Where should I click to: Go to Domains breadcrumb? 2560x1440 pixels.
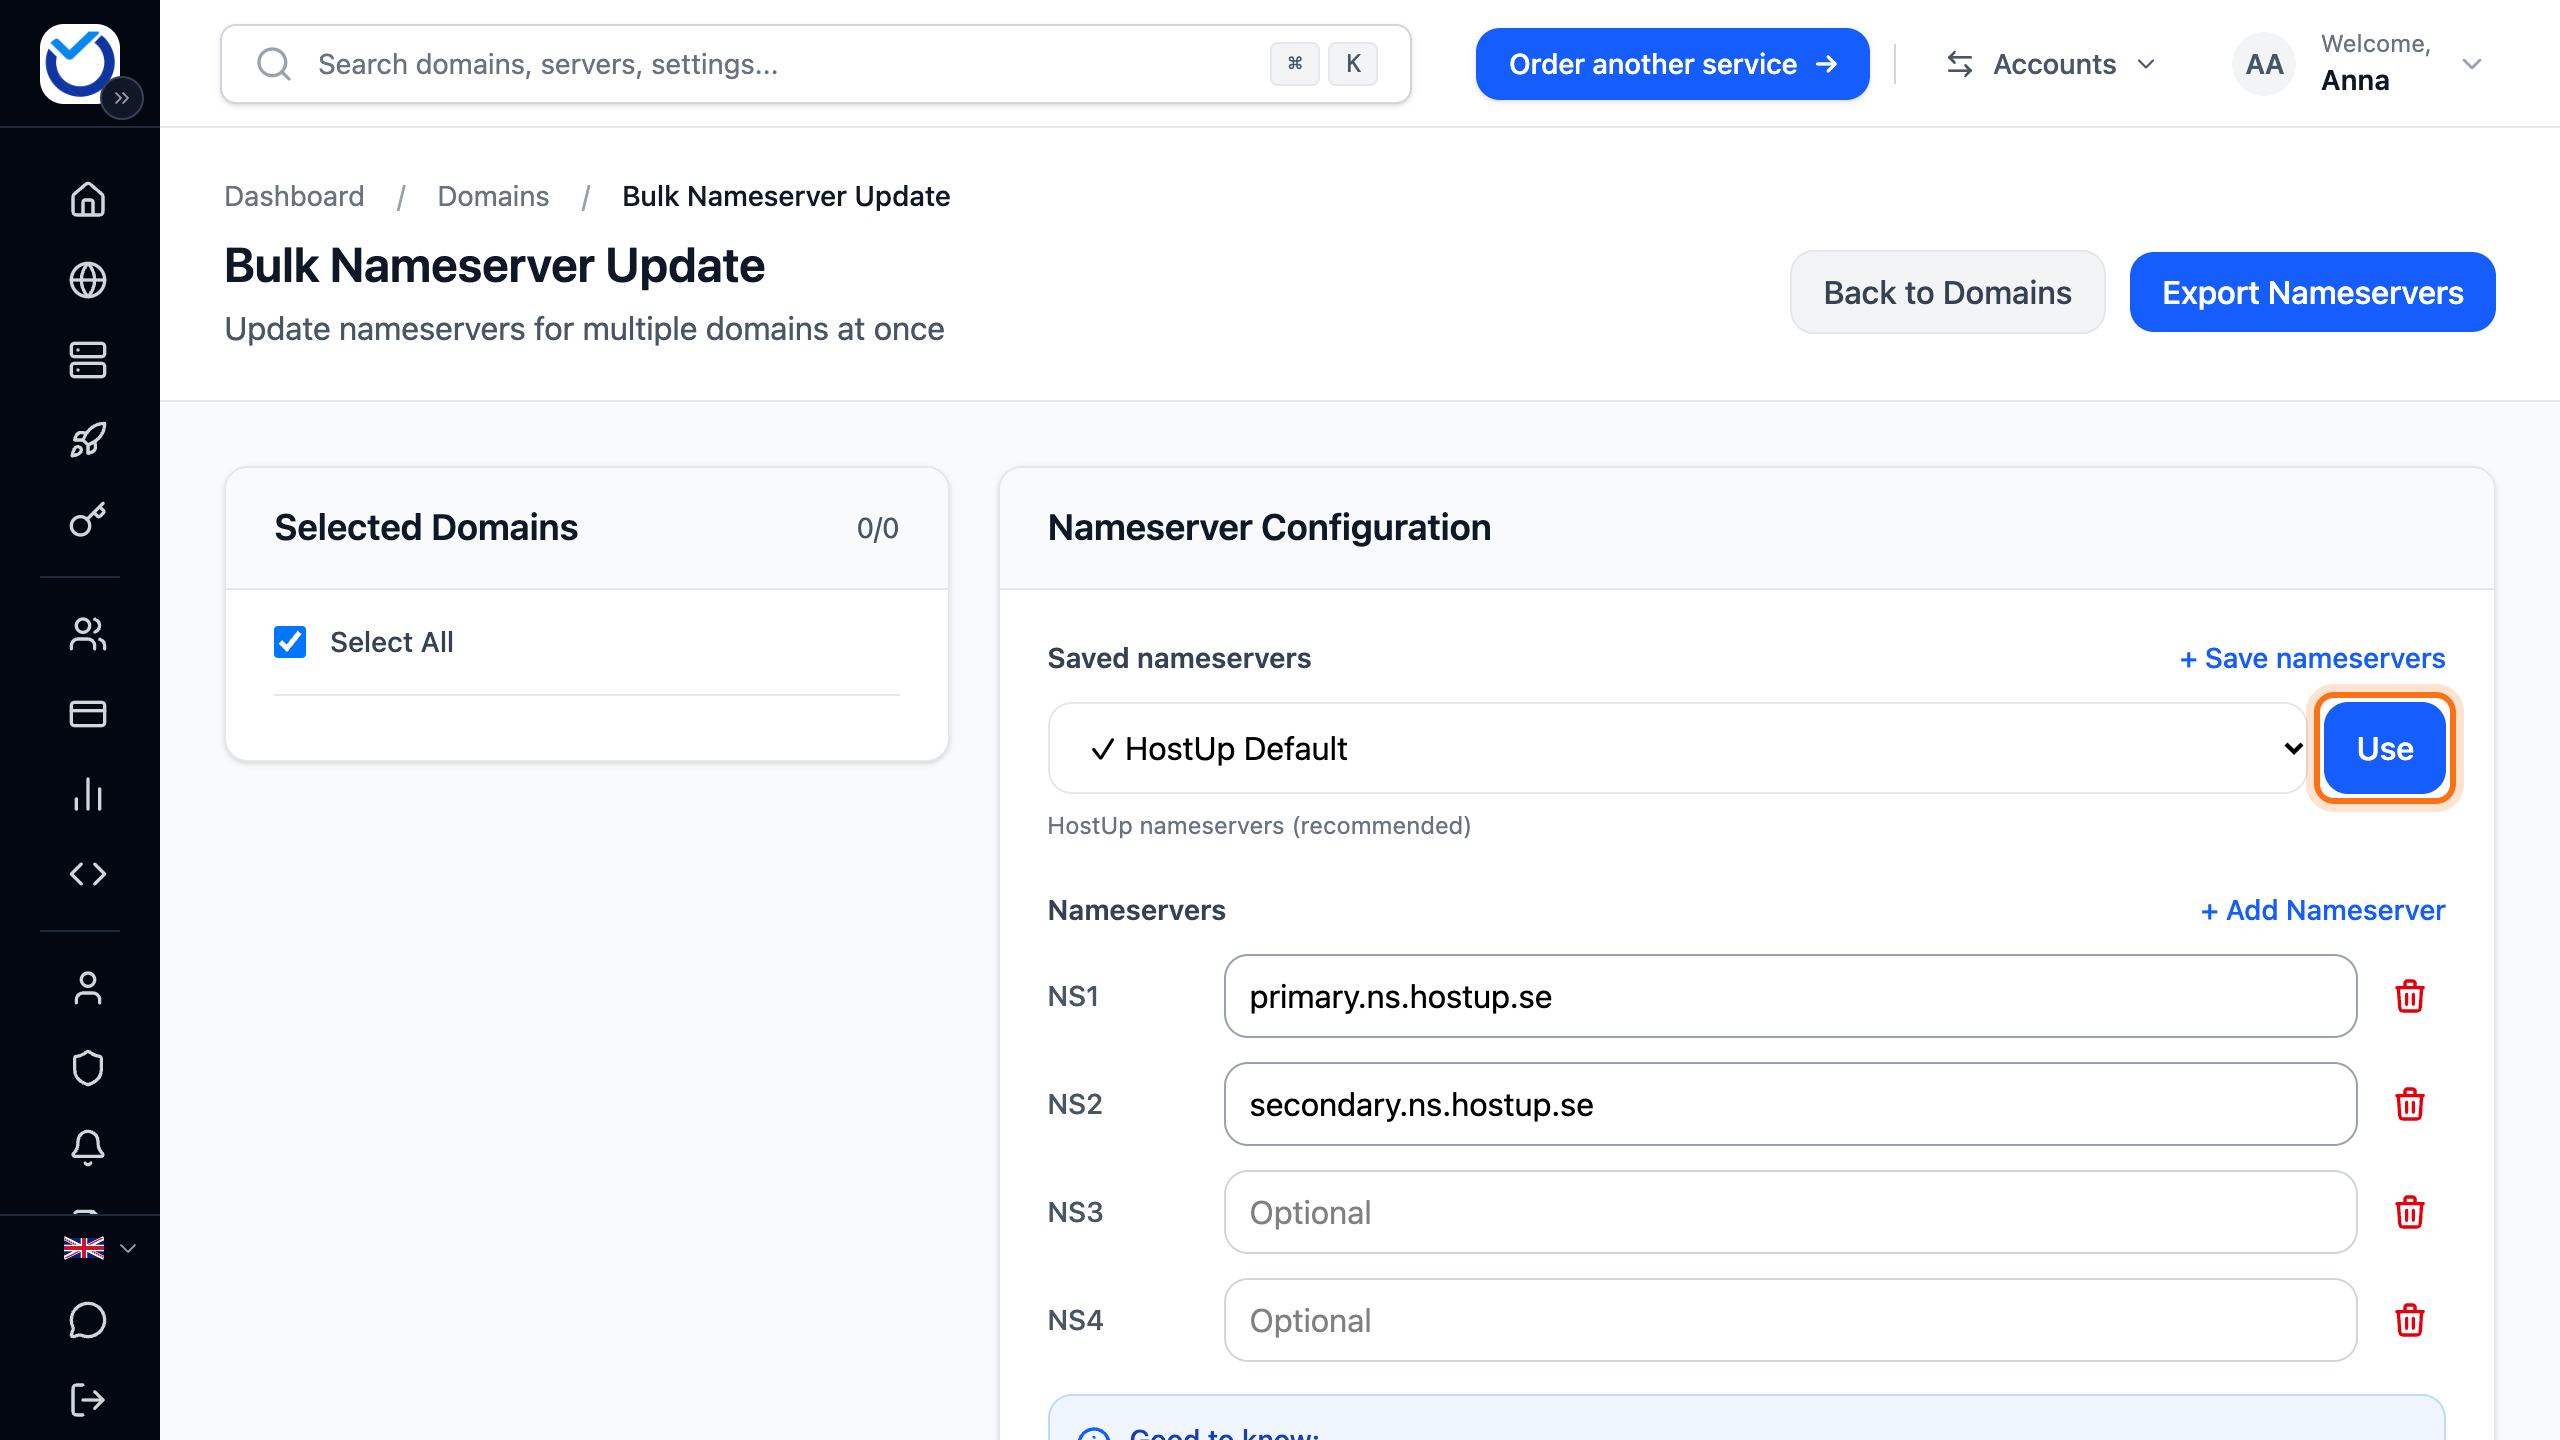(x=493, y=196)
